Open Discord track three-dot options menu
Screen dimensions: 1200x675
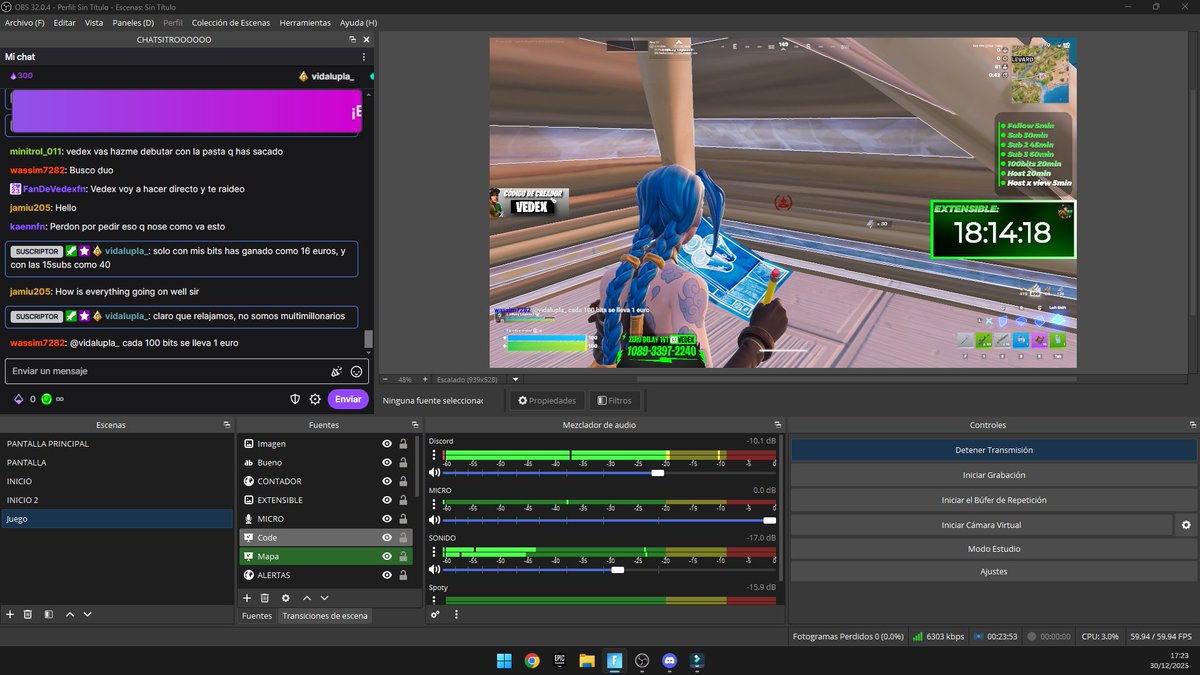[433, 455]
